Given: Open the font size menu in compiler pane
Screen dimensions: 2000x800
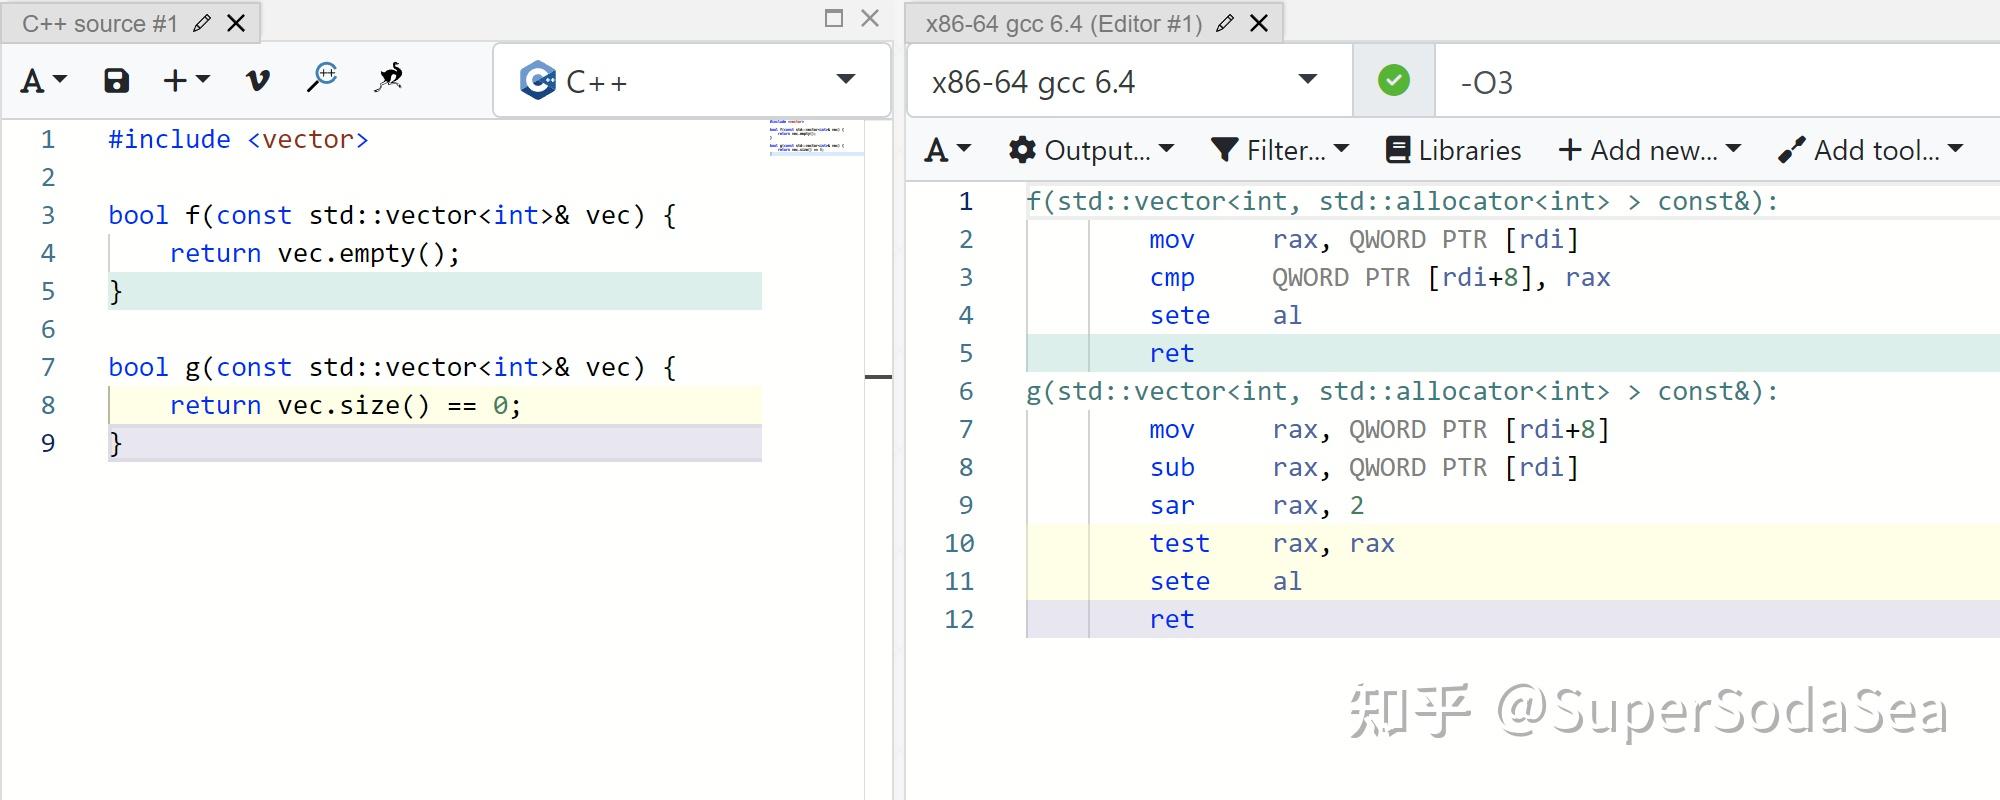Looking at the screenshot, I should click(948, 150).
